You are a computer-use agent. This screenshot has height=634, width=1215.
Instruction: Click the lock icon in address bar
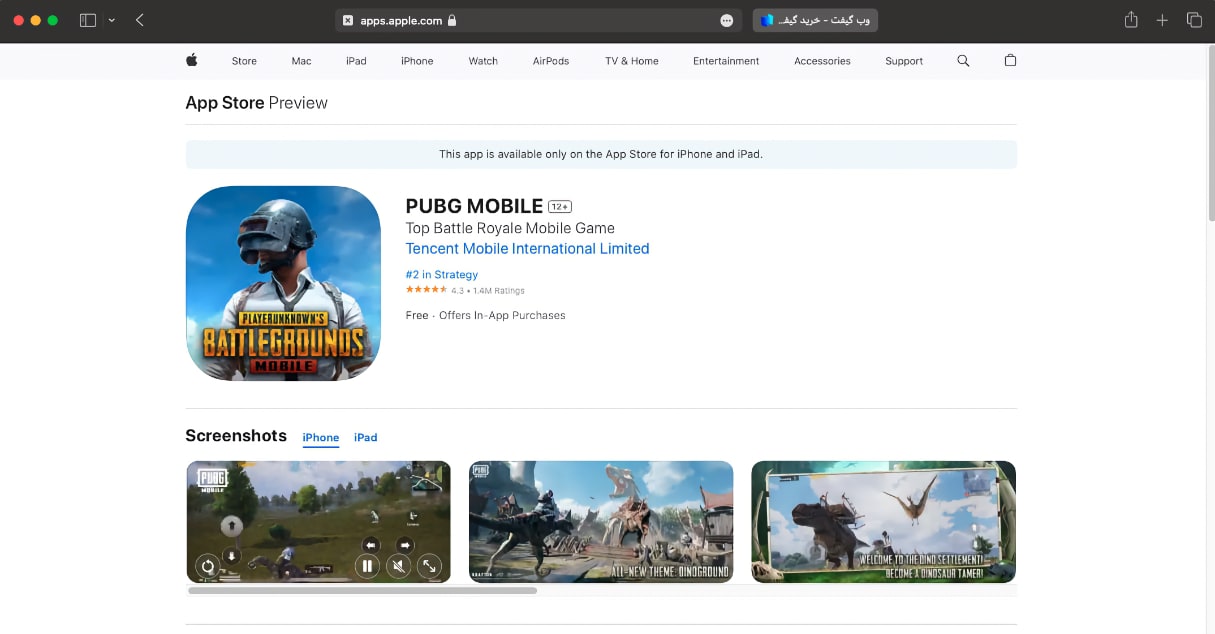[x=452, y=20]
